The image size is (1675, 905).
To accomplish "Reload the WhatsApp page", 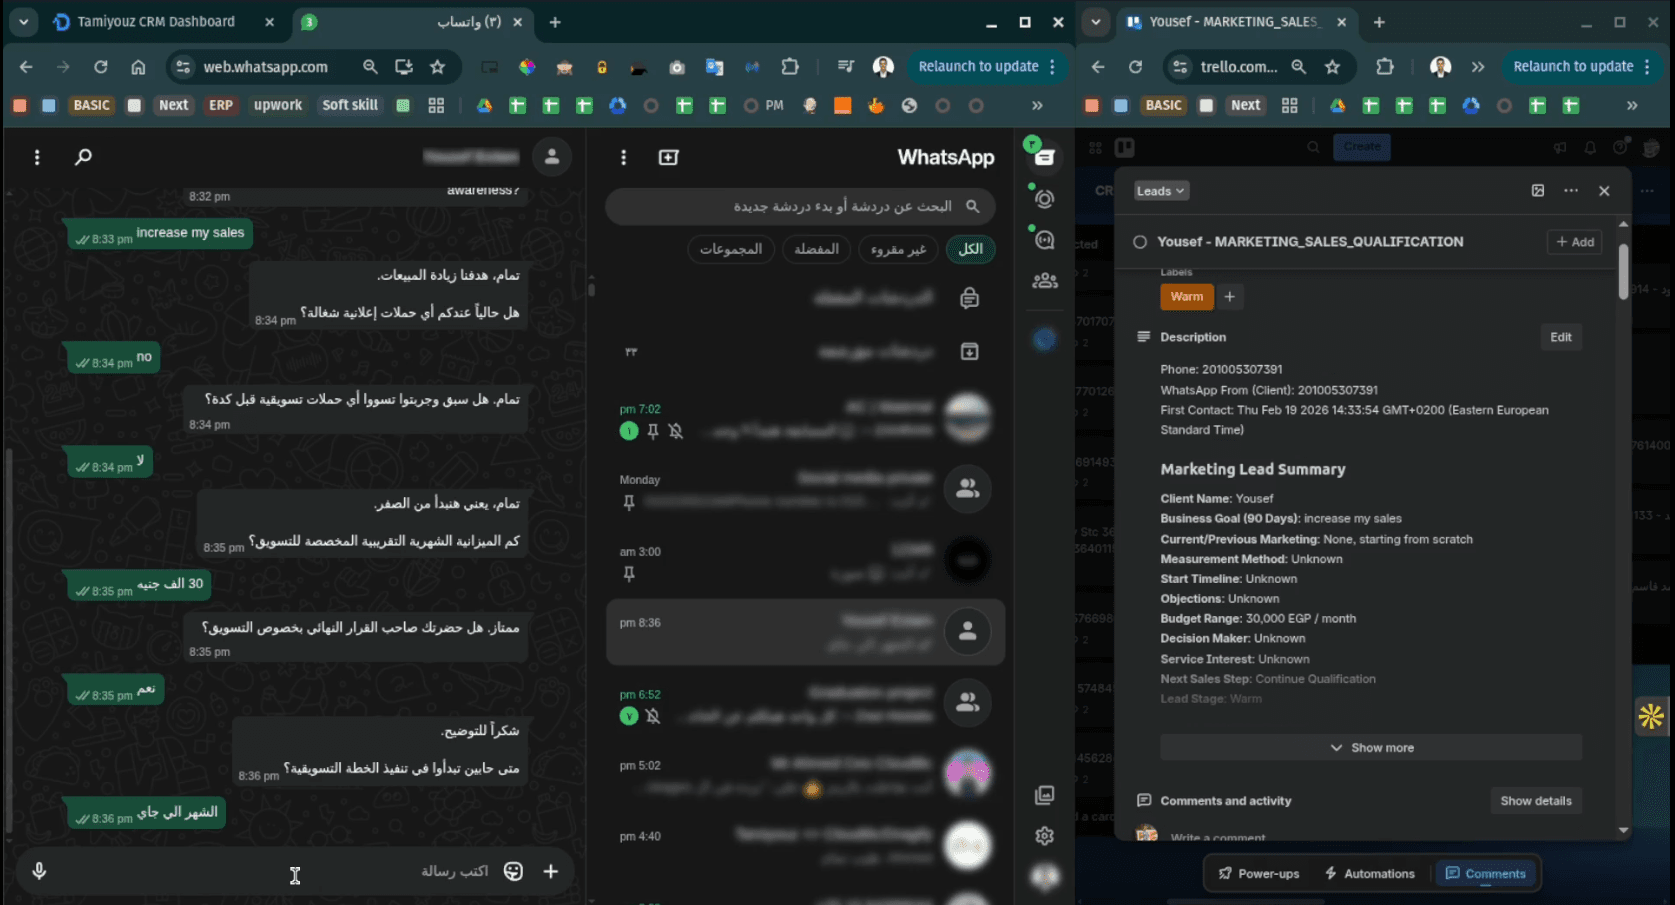I will pos(101,67).
